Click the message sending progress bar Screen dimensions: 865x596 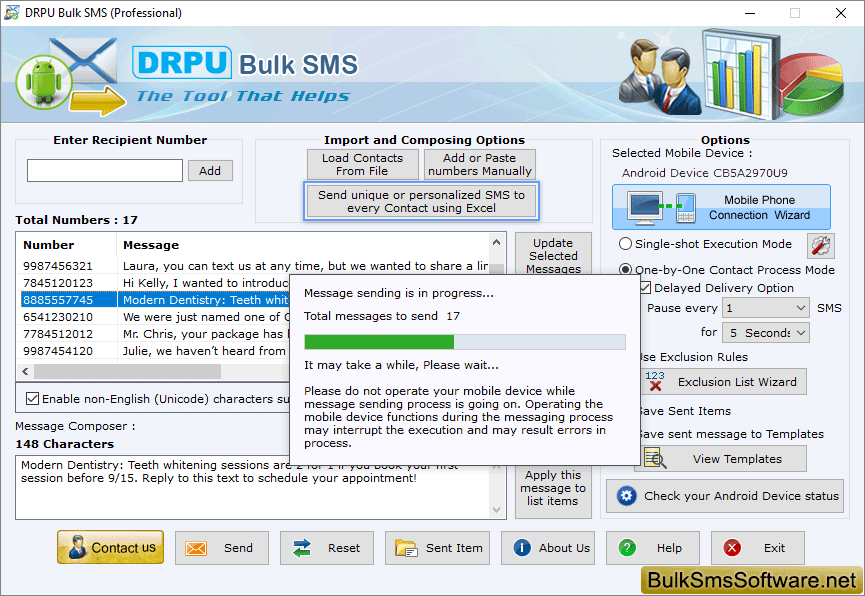point(464,342)
